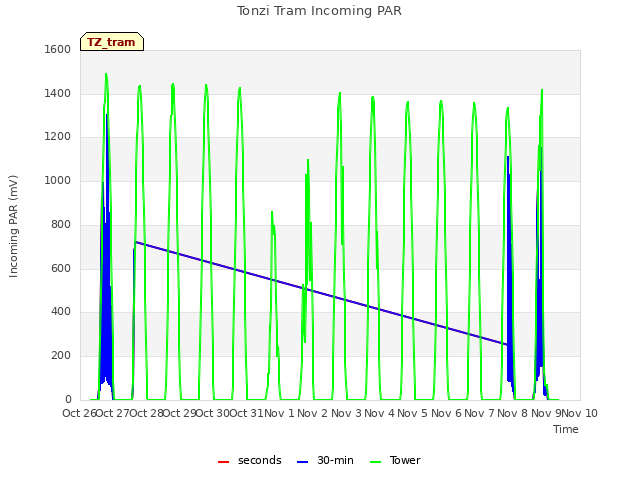This screenshot has height=480, width=640.
Task: Click the 0 y-axis tick label
Action: [68, 400]
